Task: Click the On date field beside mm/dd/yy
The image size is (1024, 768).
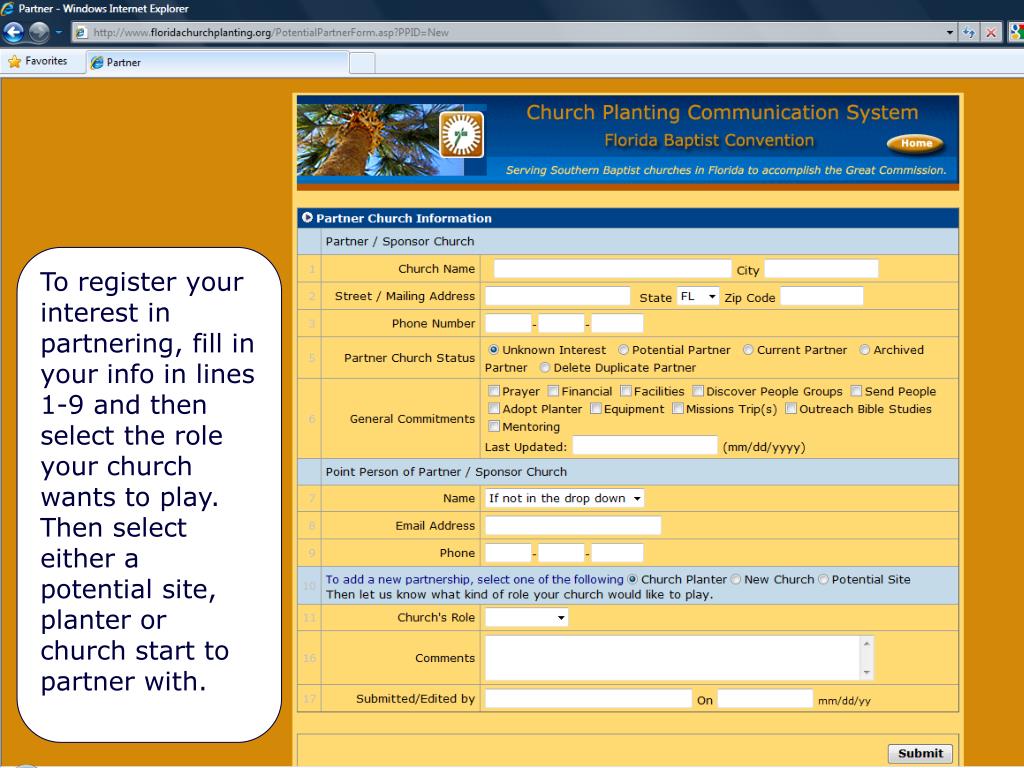Action: point(765,698)
